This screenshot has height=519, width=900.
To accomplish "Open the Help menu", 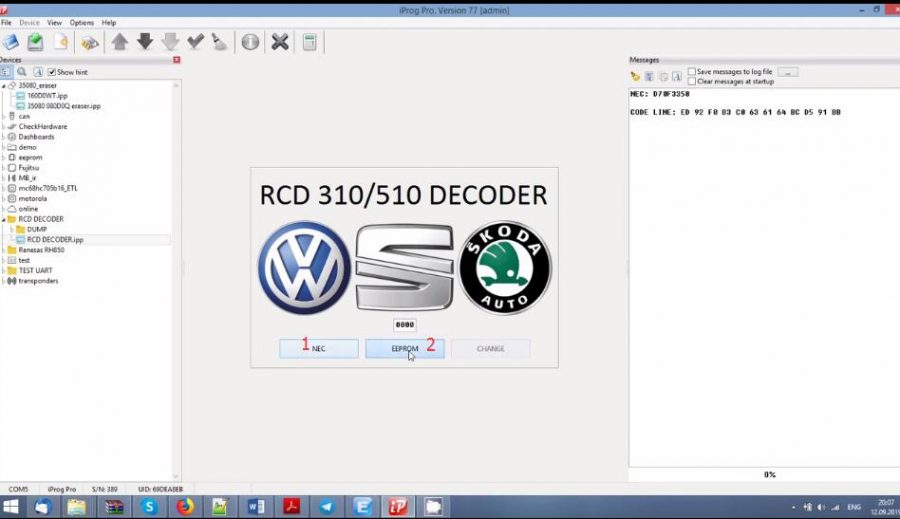I will (109, 22).
